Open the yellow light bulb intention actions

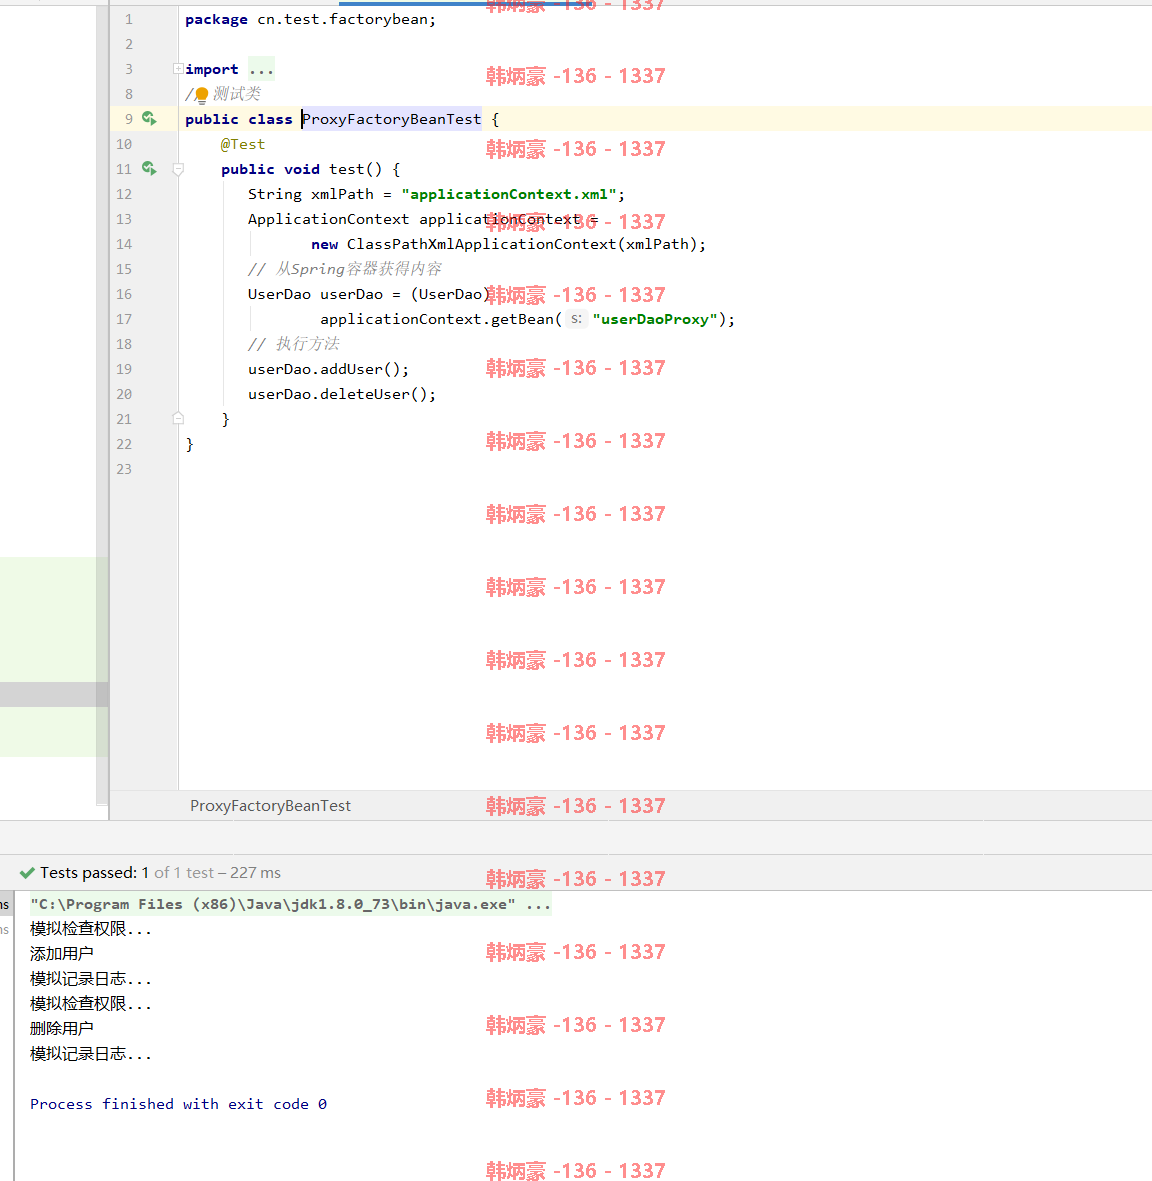click(201, 94)
